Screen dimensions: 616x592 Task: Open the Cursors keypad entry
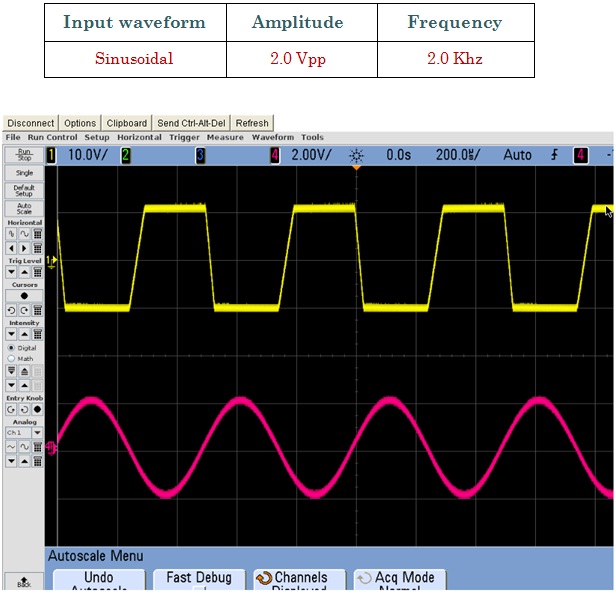(x=37, y=310)
